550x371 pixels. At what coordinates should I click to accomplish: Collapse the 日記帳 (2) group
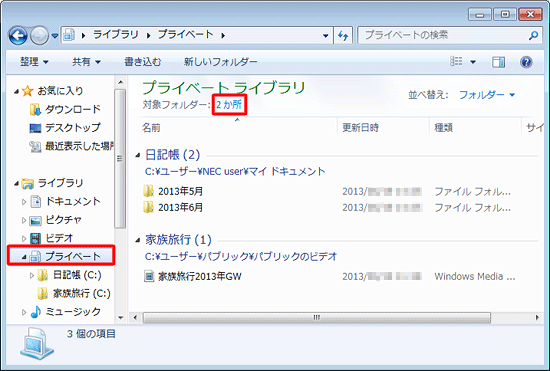pyautogui.click(x=138, y=155)
